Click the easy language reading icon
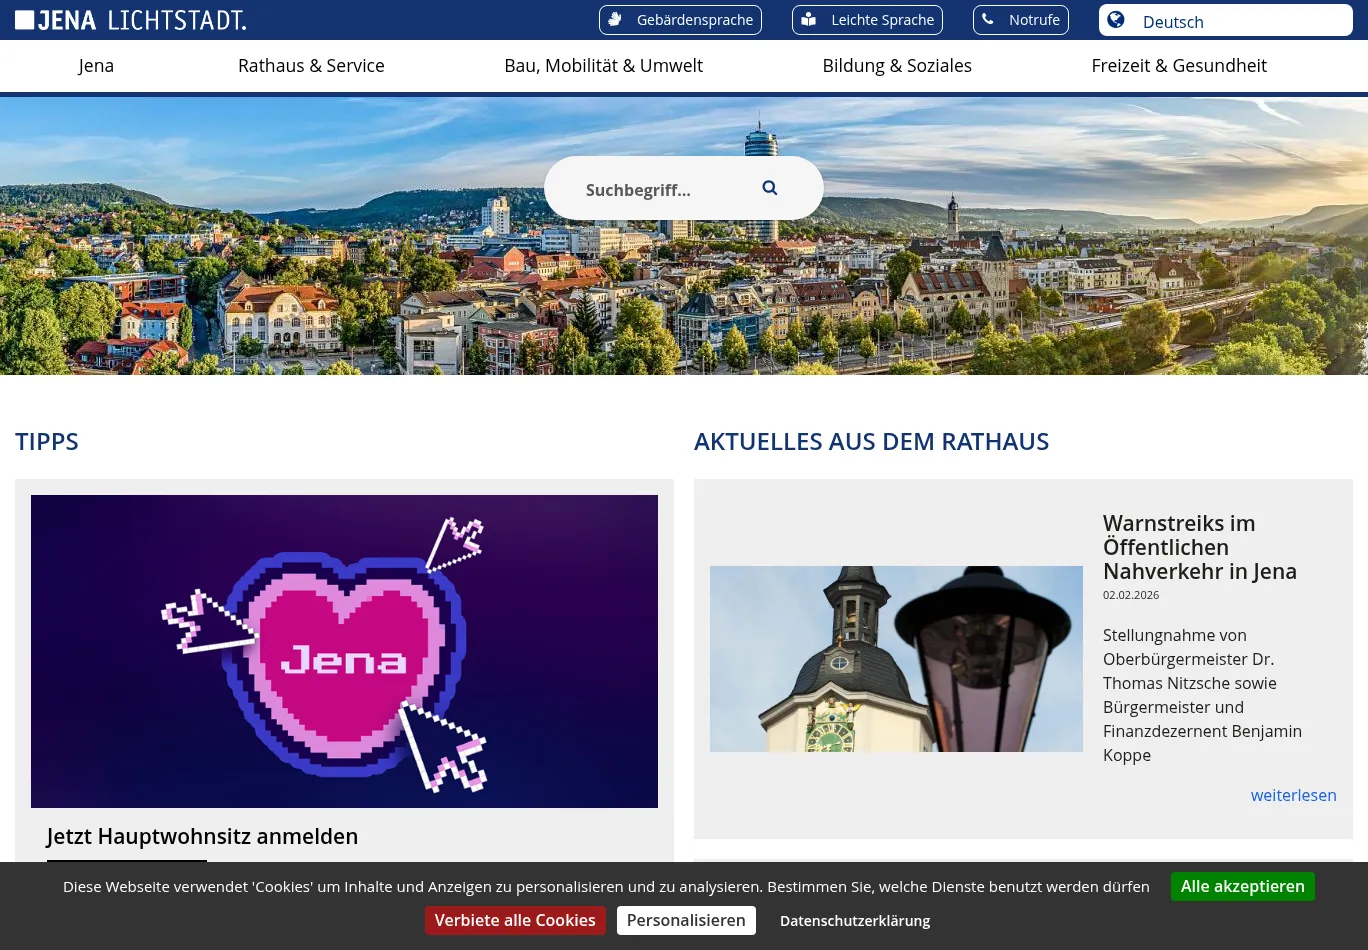Viewport: 1368px width, 950px height. [809, 20]
